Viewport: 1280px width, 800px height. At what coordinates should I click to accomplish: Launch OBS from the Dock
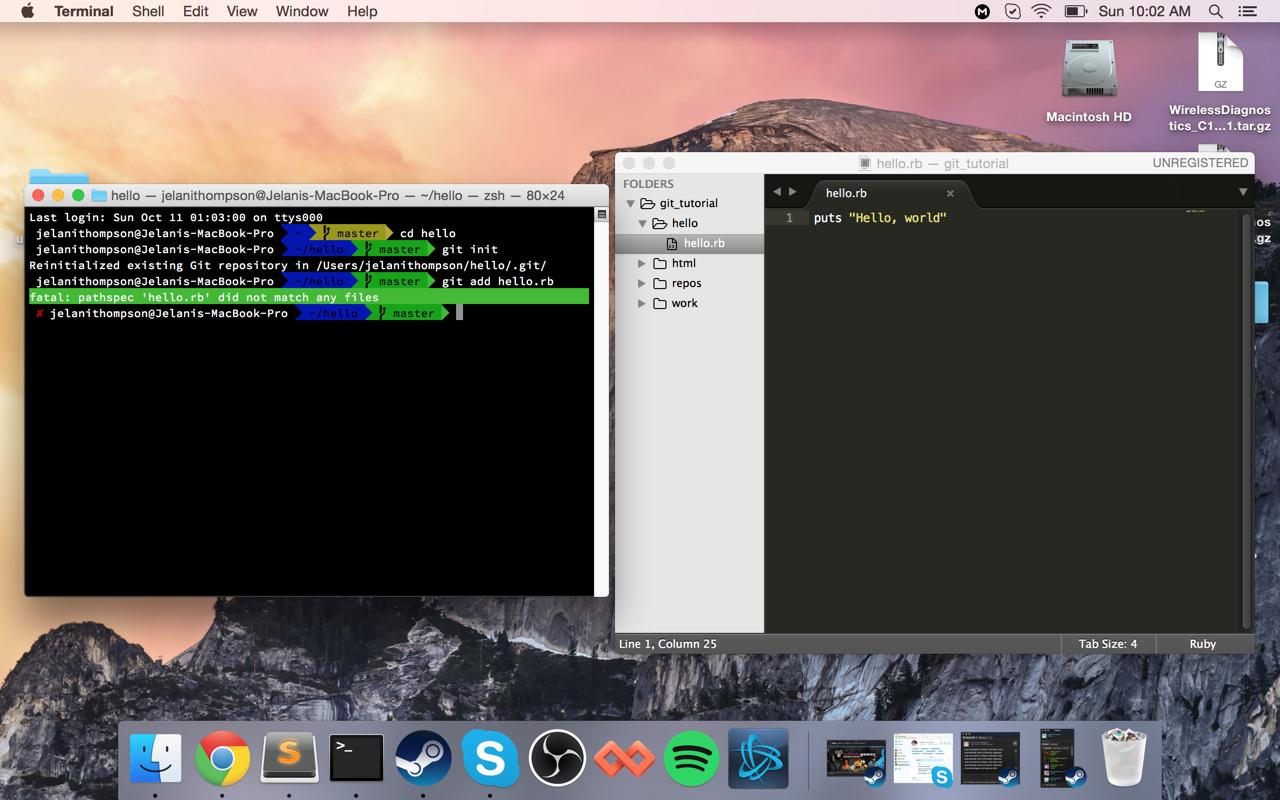(557, 758)
